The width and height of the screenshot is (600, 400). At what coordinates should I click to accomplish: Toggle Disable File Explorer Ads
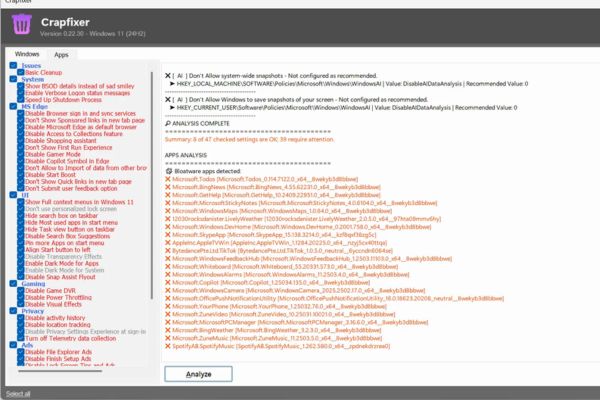tap(21, 352)
